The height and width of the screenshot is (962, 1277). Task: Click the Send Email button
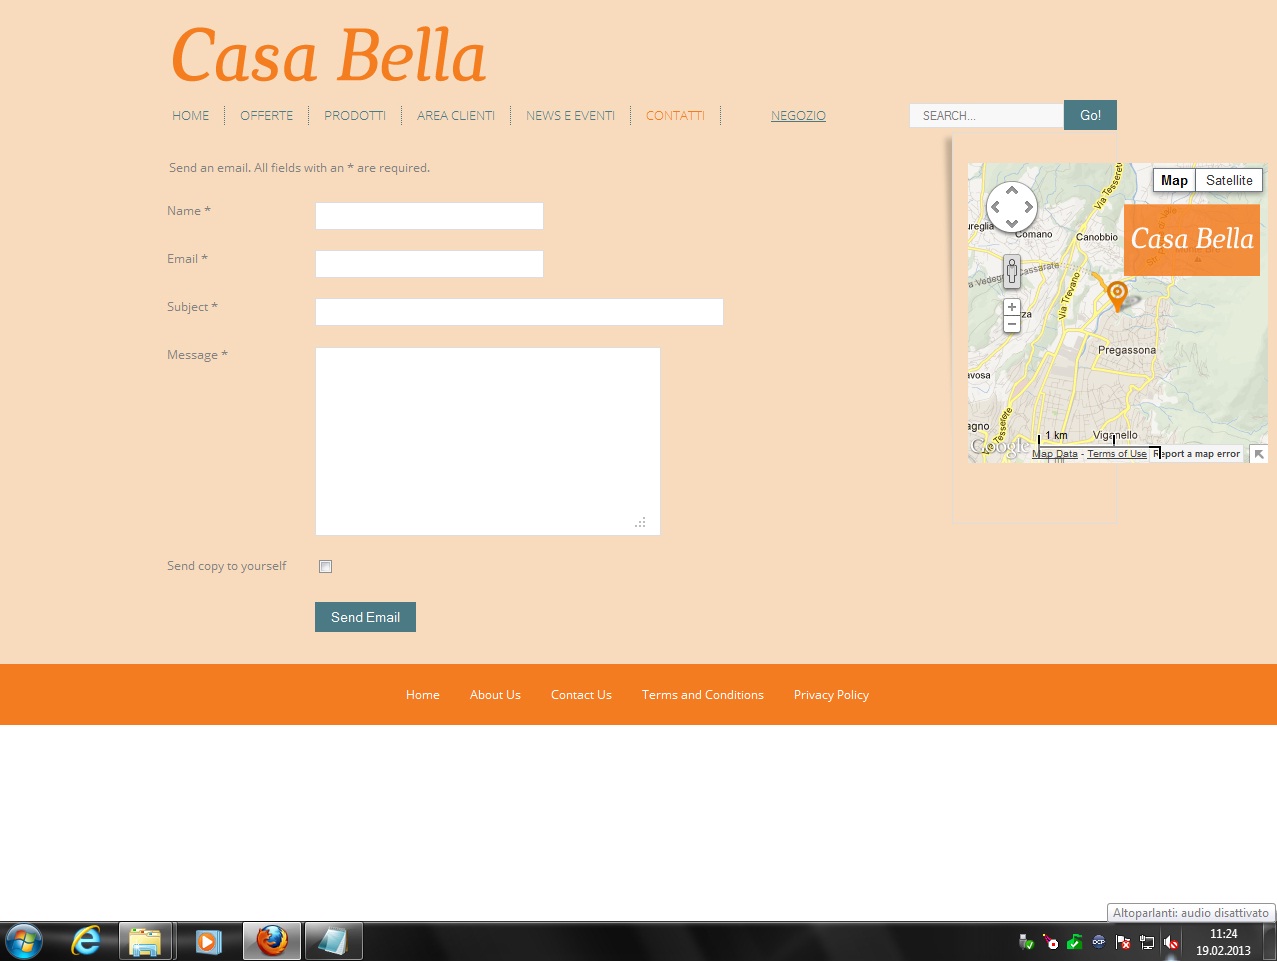pos(365,617)
